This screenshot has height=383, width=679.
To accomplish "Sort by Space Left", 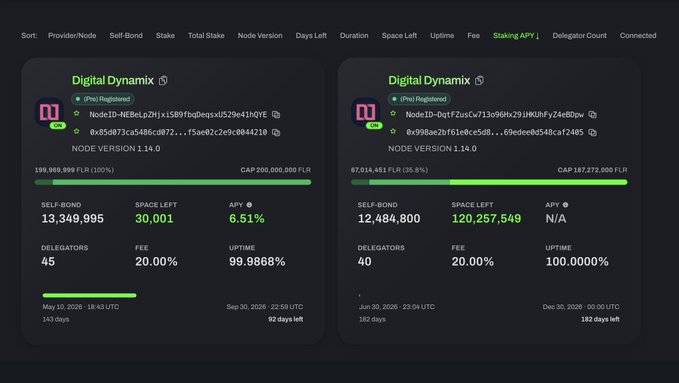I will point(399,36).
